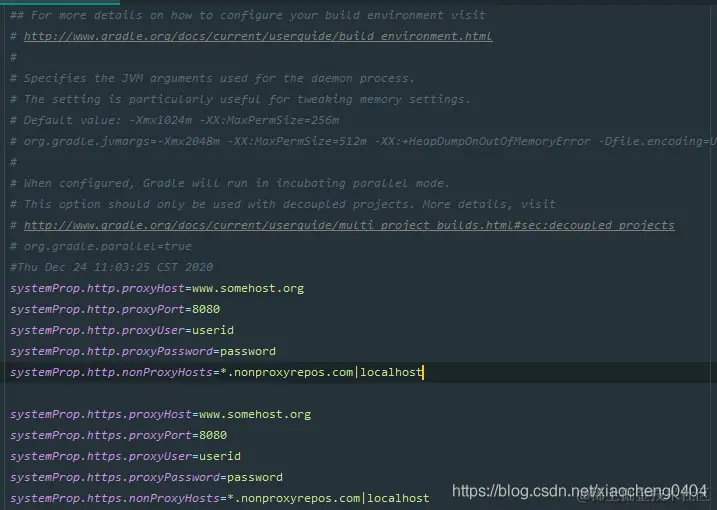Image resolution: width=717 pixels, height=510 pixels.
Task: Click the systemProp.http.proxyPort=8080 line
Action: point(115,309)
